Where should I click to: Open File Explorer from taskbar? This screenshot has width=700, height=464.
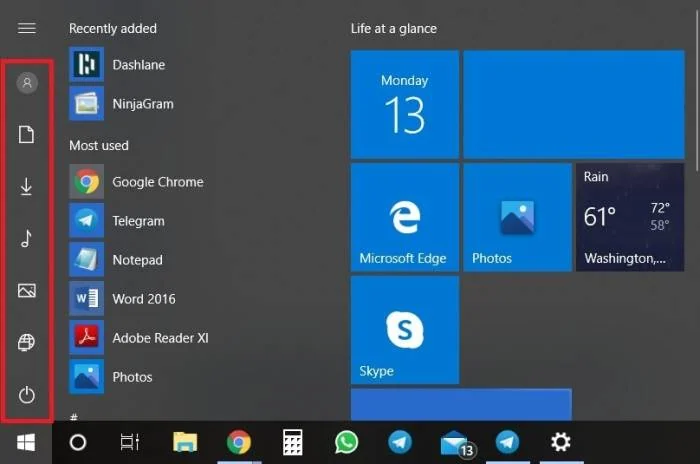coord(185,442)
